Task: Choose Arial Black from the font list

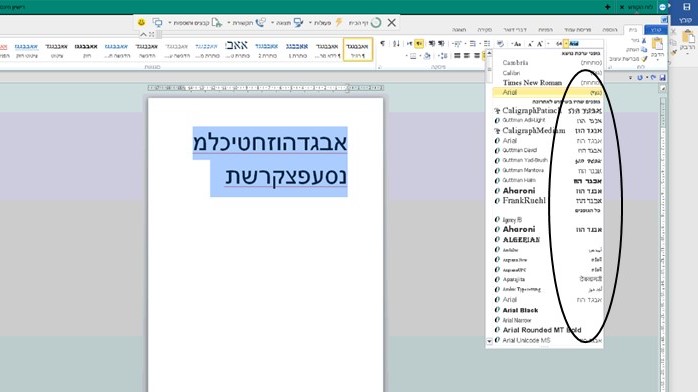Action: point(548,310)
